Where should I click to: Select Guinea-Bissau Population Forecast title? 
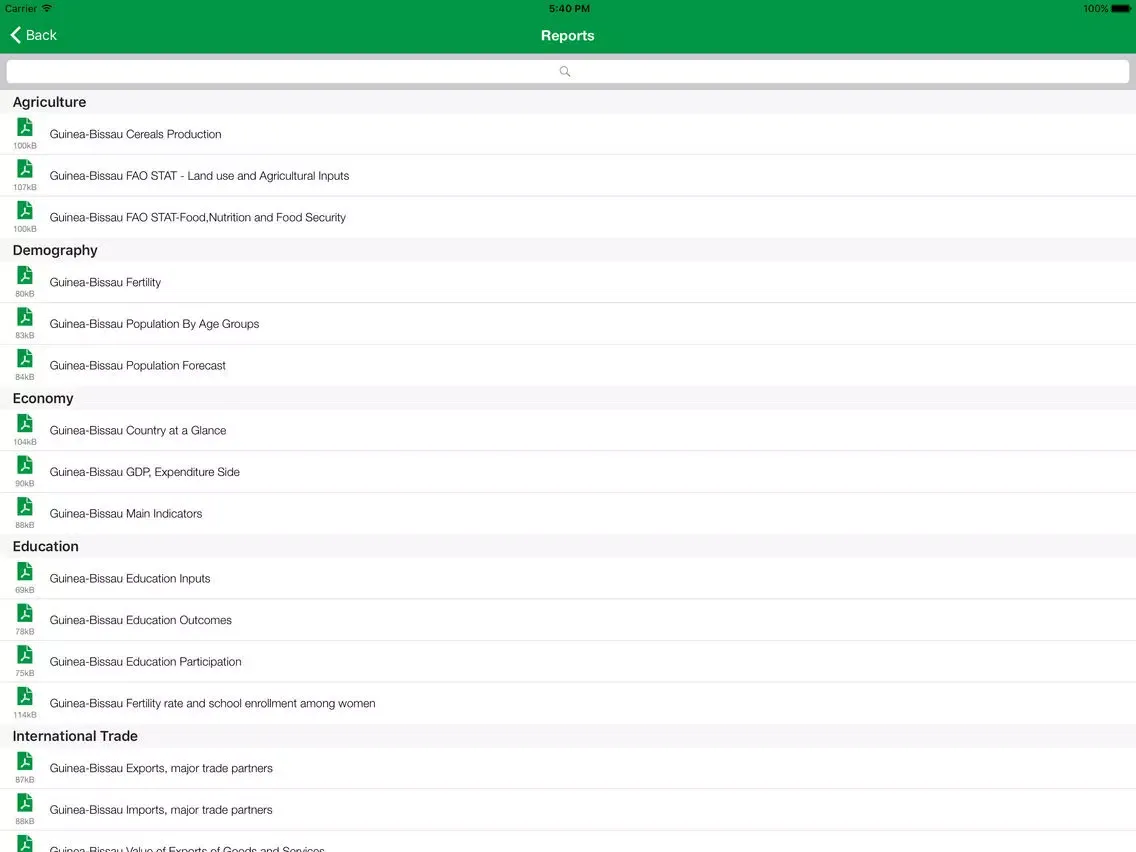coord(138,365)
